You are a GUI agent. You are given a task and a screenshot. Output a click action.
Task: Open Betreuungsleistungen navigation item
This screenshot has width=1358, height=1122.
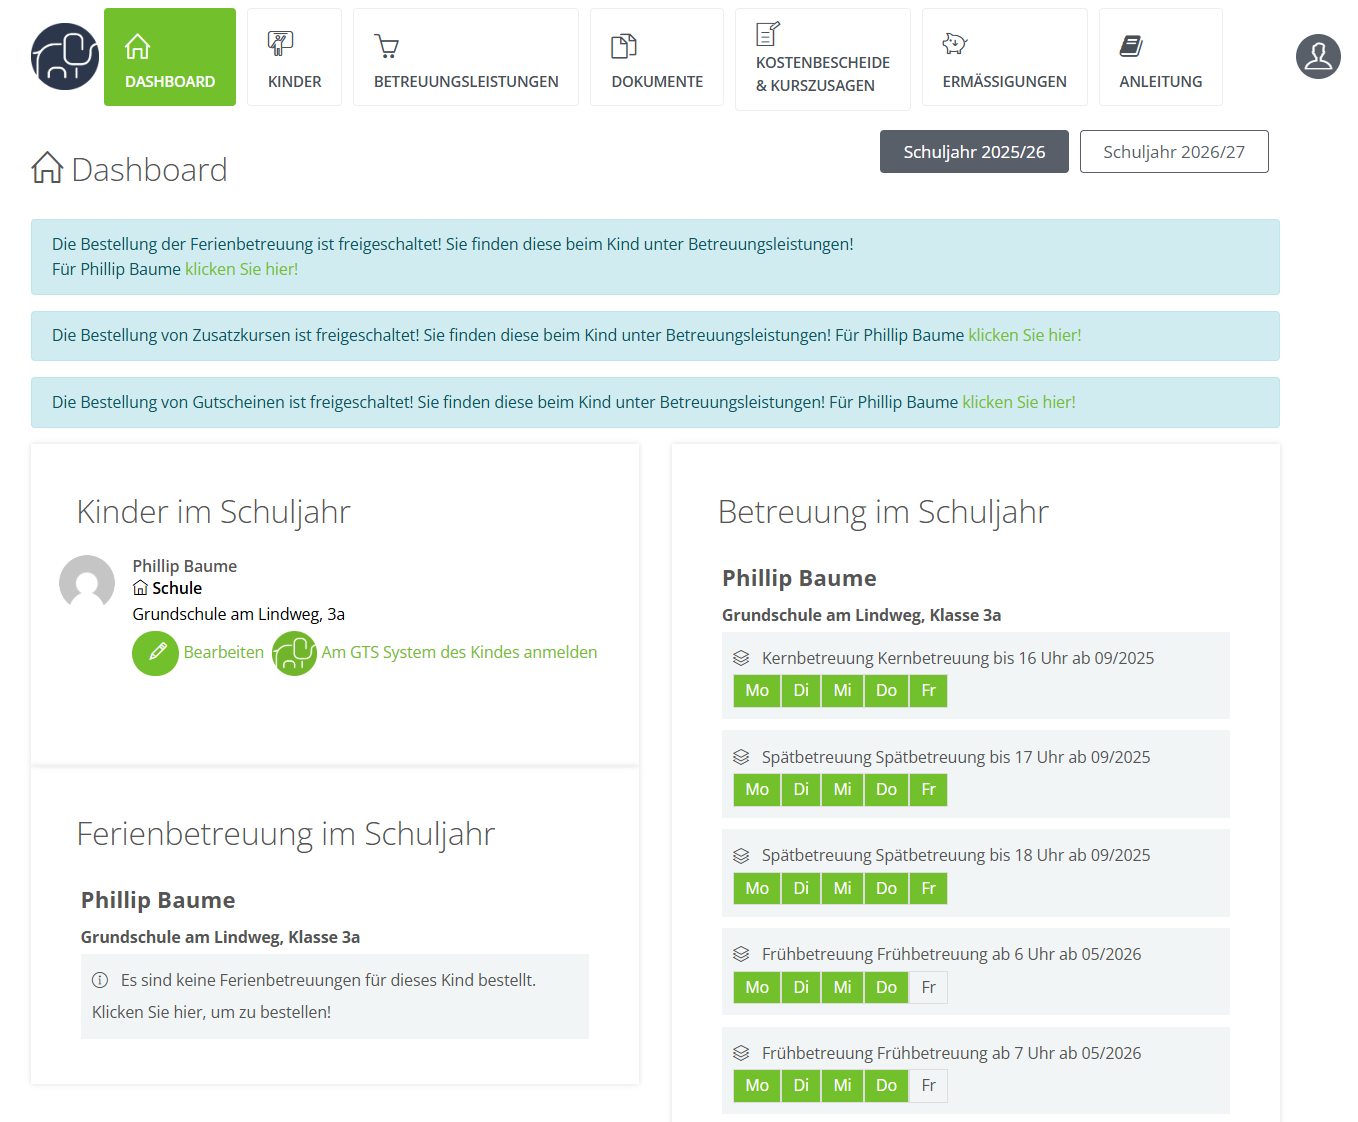(466, 57)
